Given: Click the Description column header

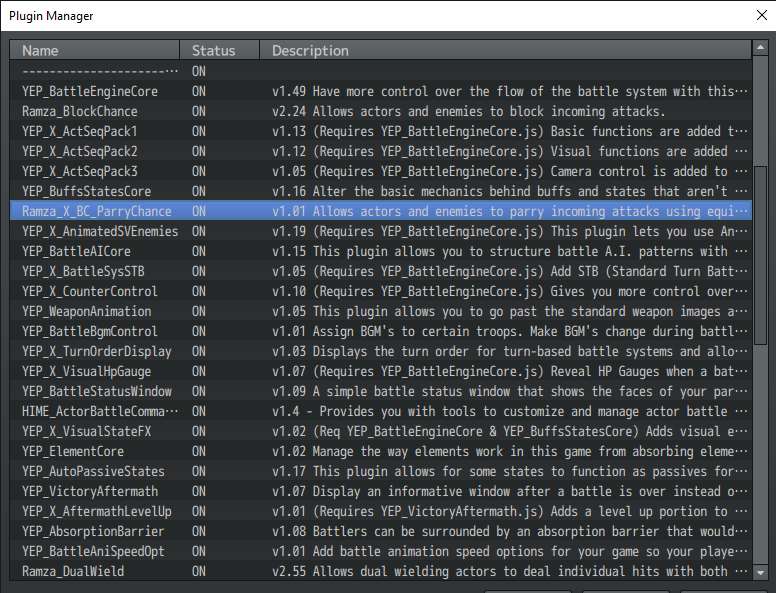Looking at the screenshot, I should coord(505,50).
